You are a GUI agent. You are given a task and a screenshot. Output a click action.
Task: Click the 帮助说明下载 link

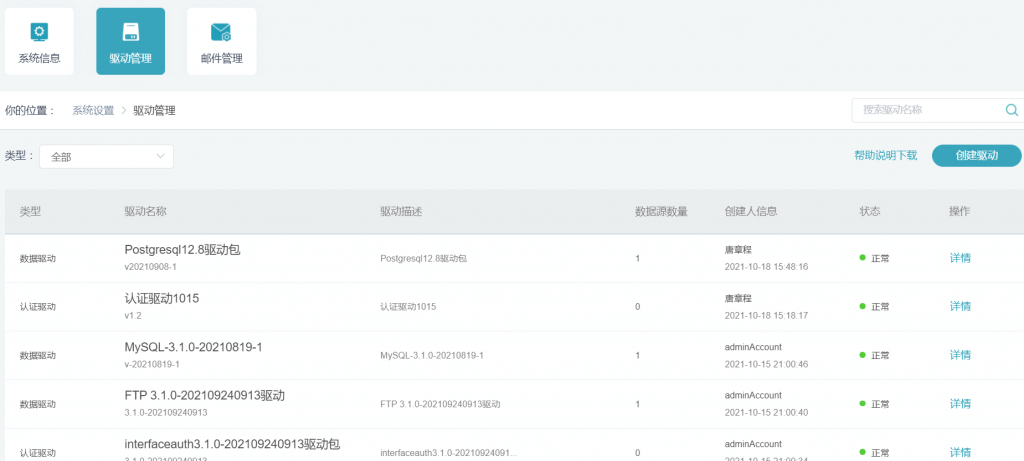pyautogui.click(x=886, y=155)
